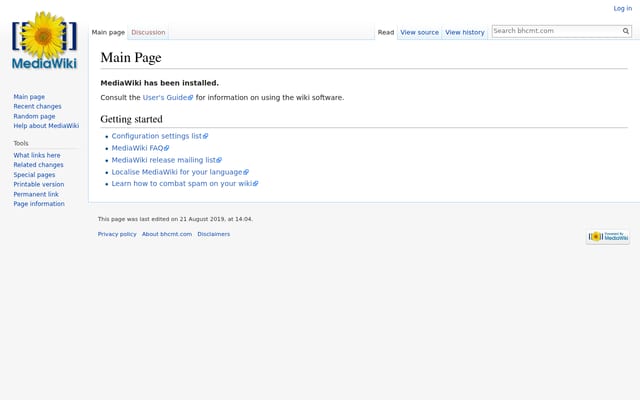The width and height of the screenshot is (640, 400).
Task: Open the MediaWiki FAQ link
Action: click(140, 148)
